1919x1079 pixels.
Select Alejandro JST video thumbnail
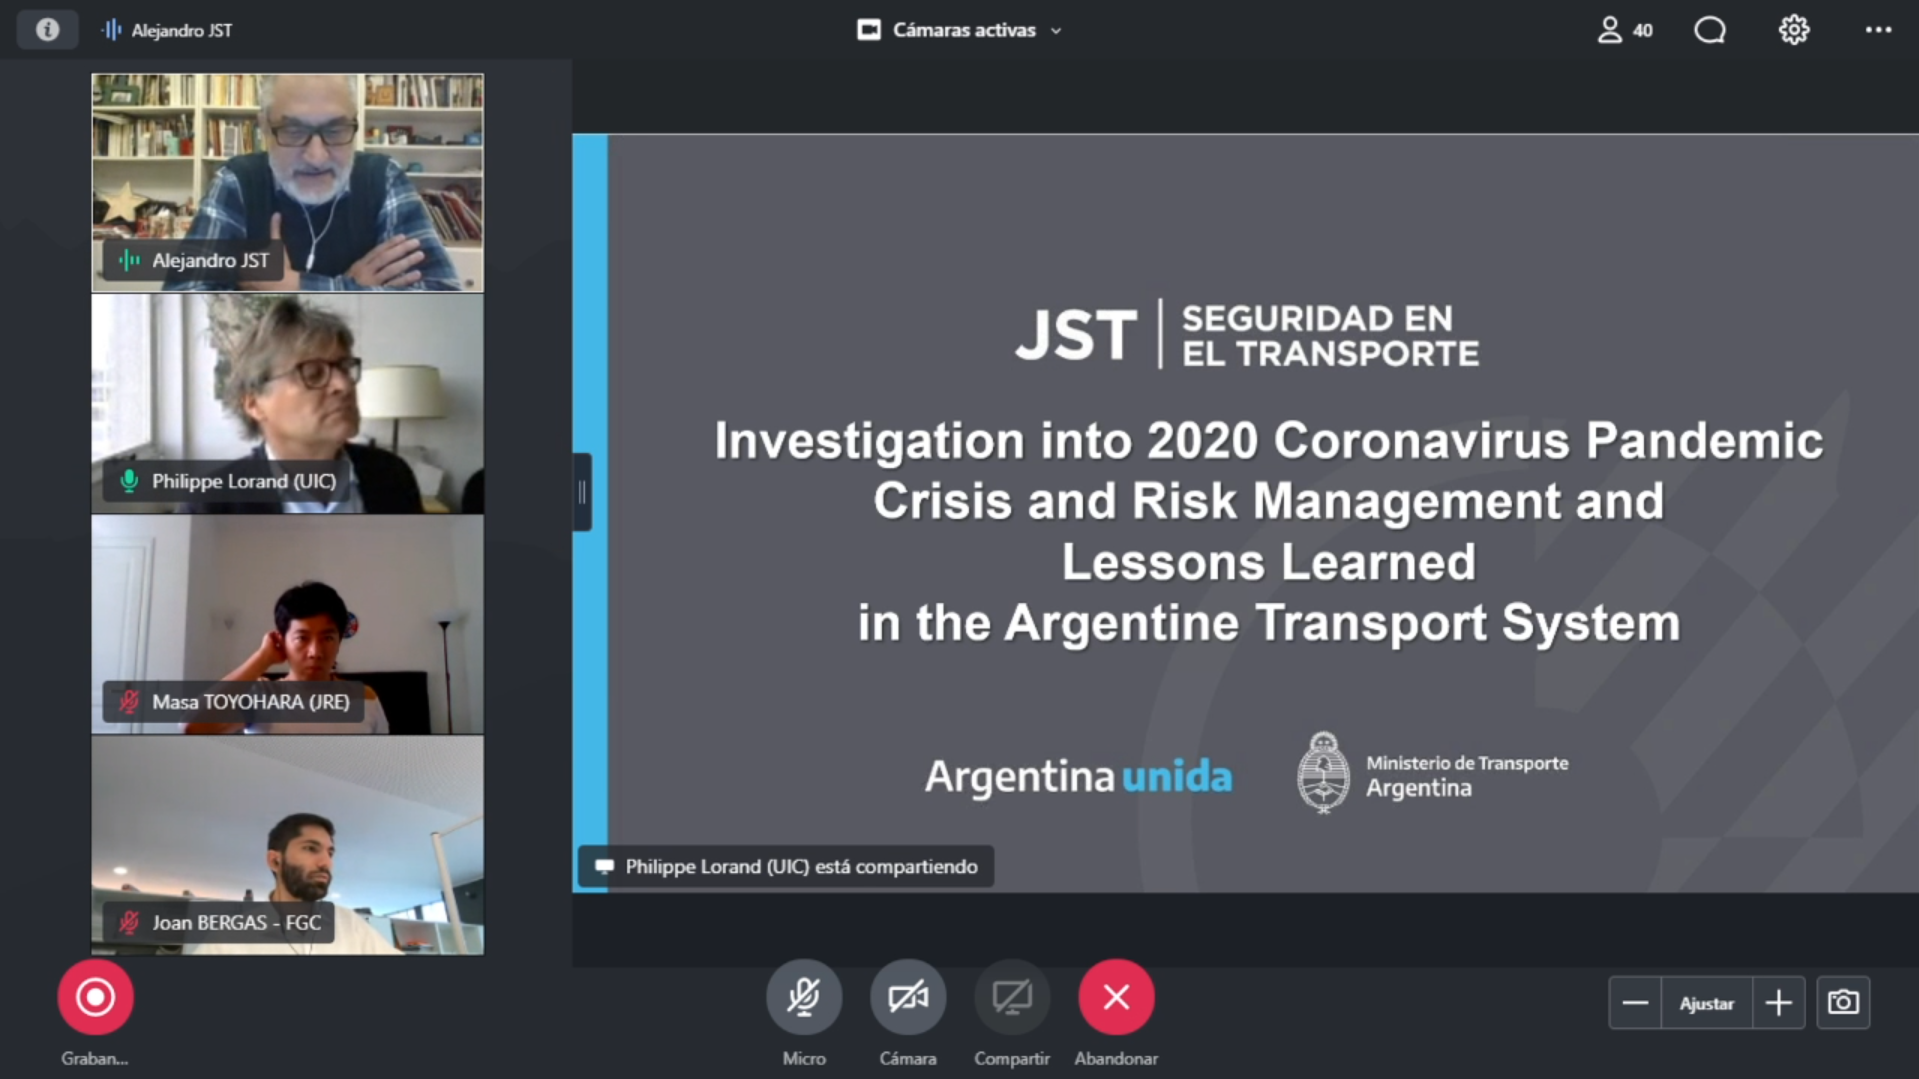tap(287, 182)
